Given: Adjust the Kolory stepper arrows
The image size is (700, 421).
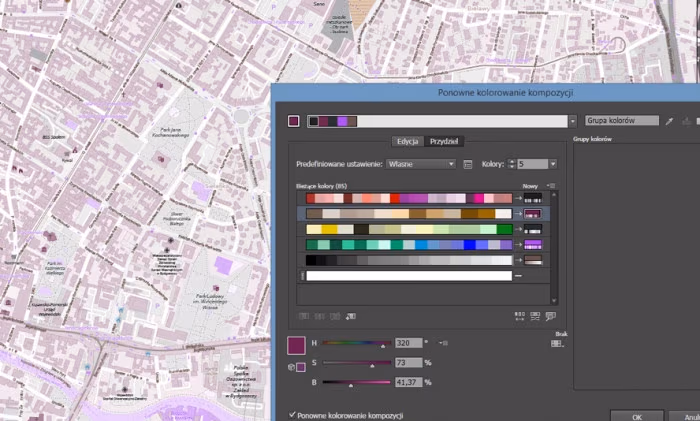Looking at the screenshot, I should 512,164.
